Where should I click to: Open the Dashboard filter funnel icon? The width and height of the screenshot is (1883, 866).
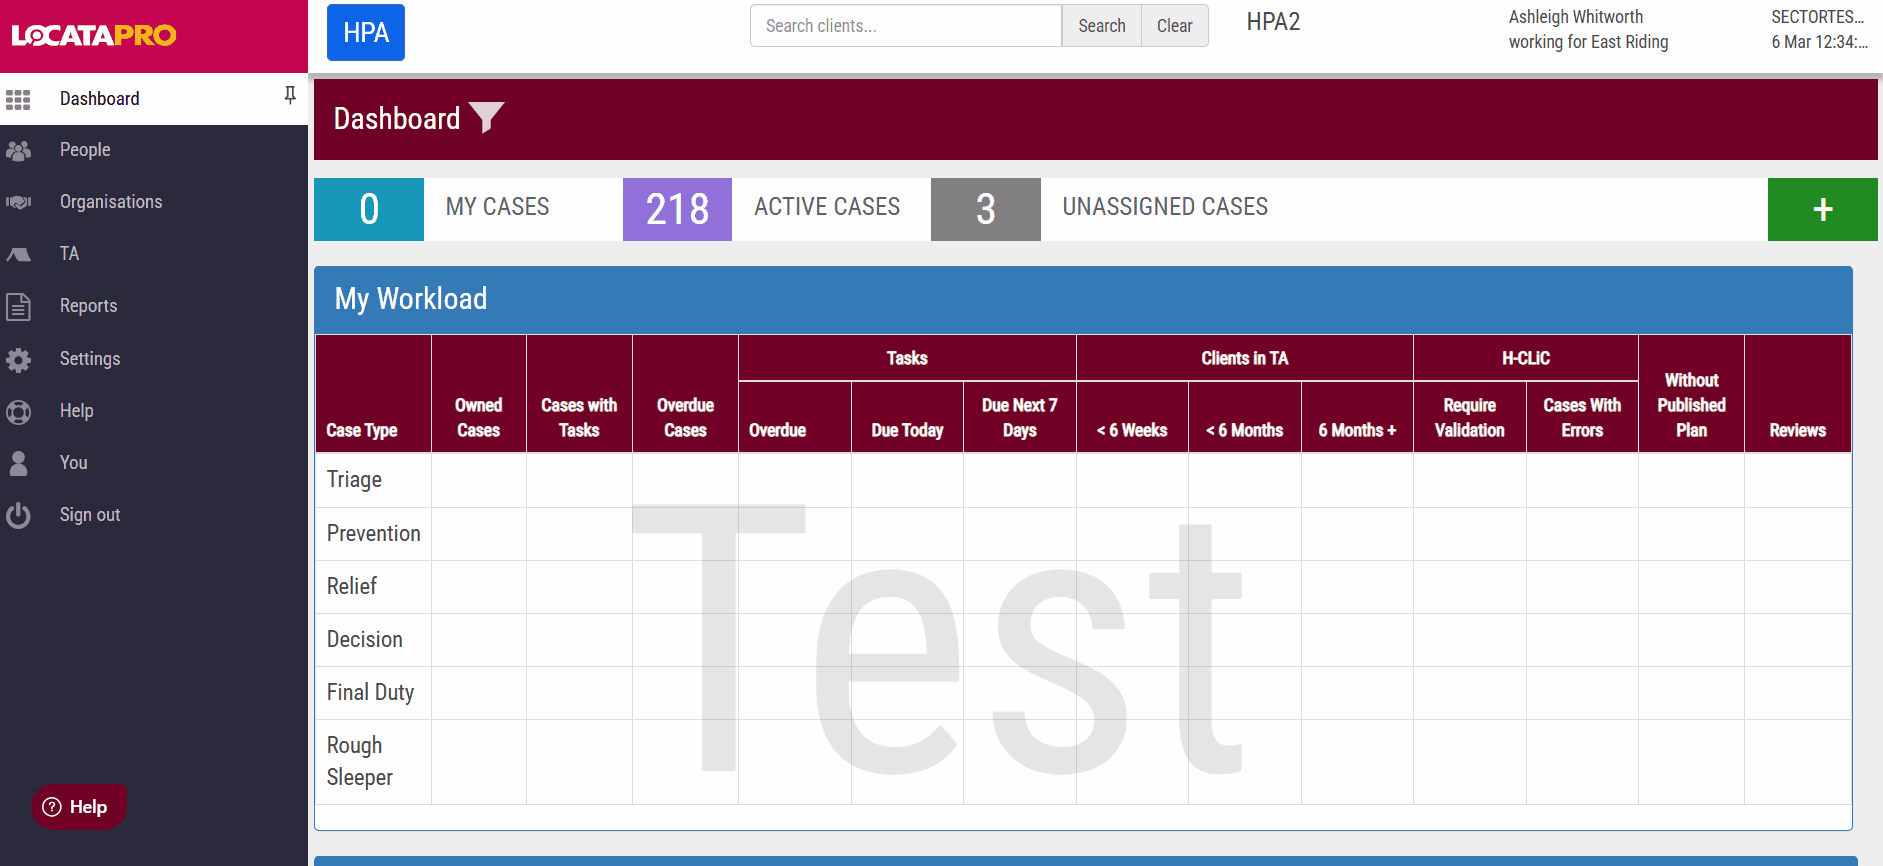pyautogui.click(x=487, y=117)
